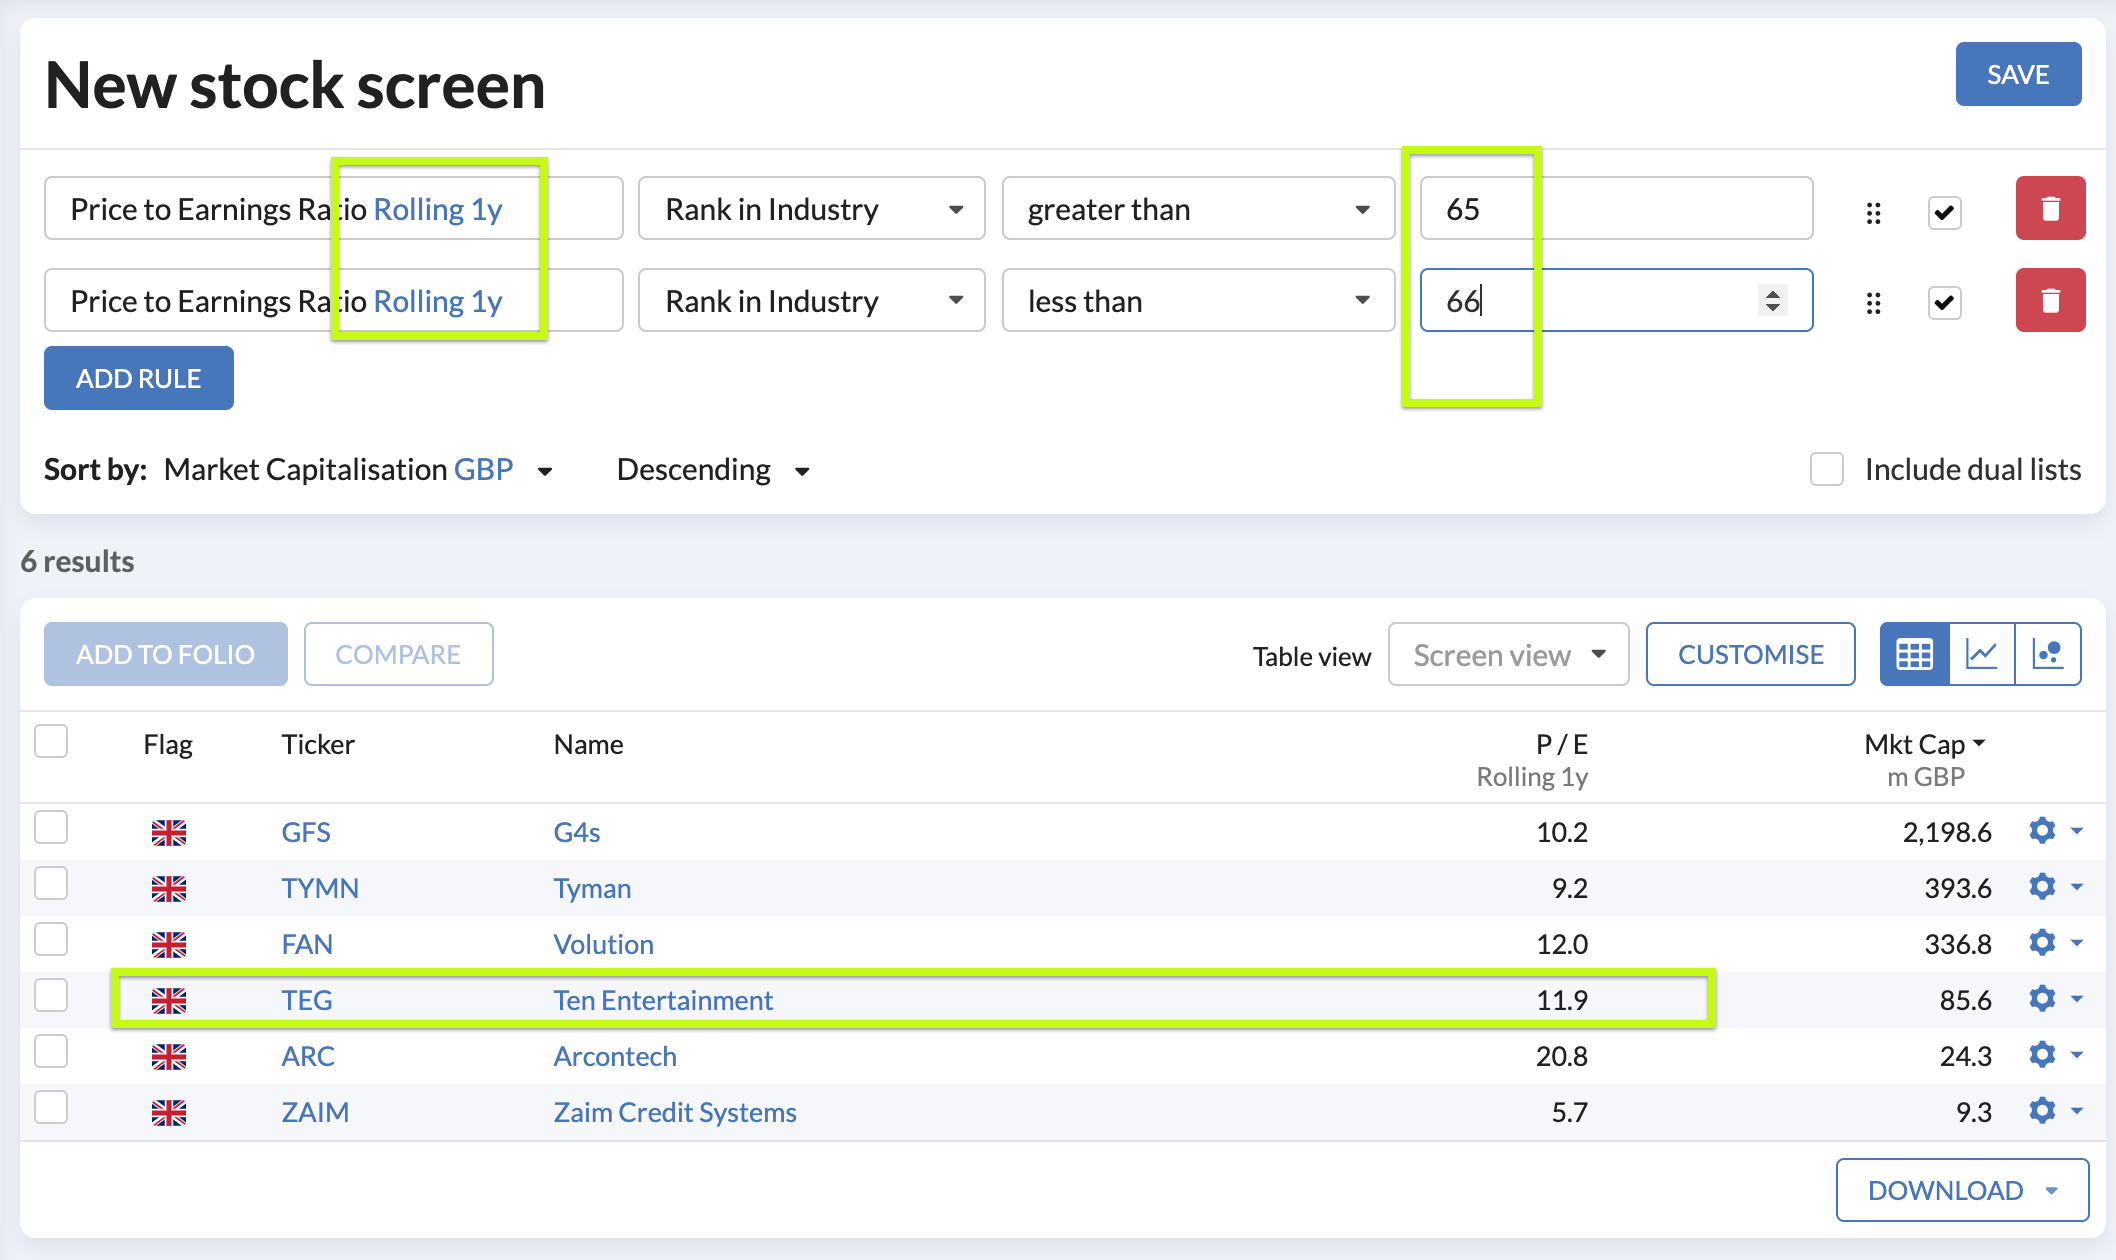Disable the second rule's enabled checkbox
Screen dimensions: 2116x1260
tap(1944, 303)
